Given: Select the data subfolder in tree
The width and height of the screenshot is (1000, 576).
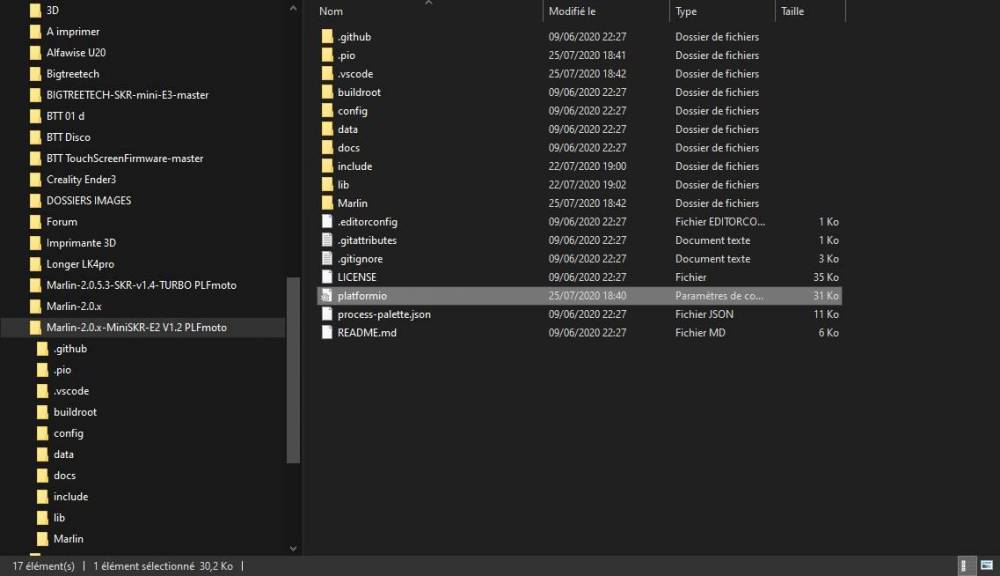Looking at the screenshot, I should (63, 454).
